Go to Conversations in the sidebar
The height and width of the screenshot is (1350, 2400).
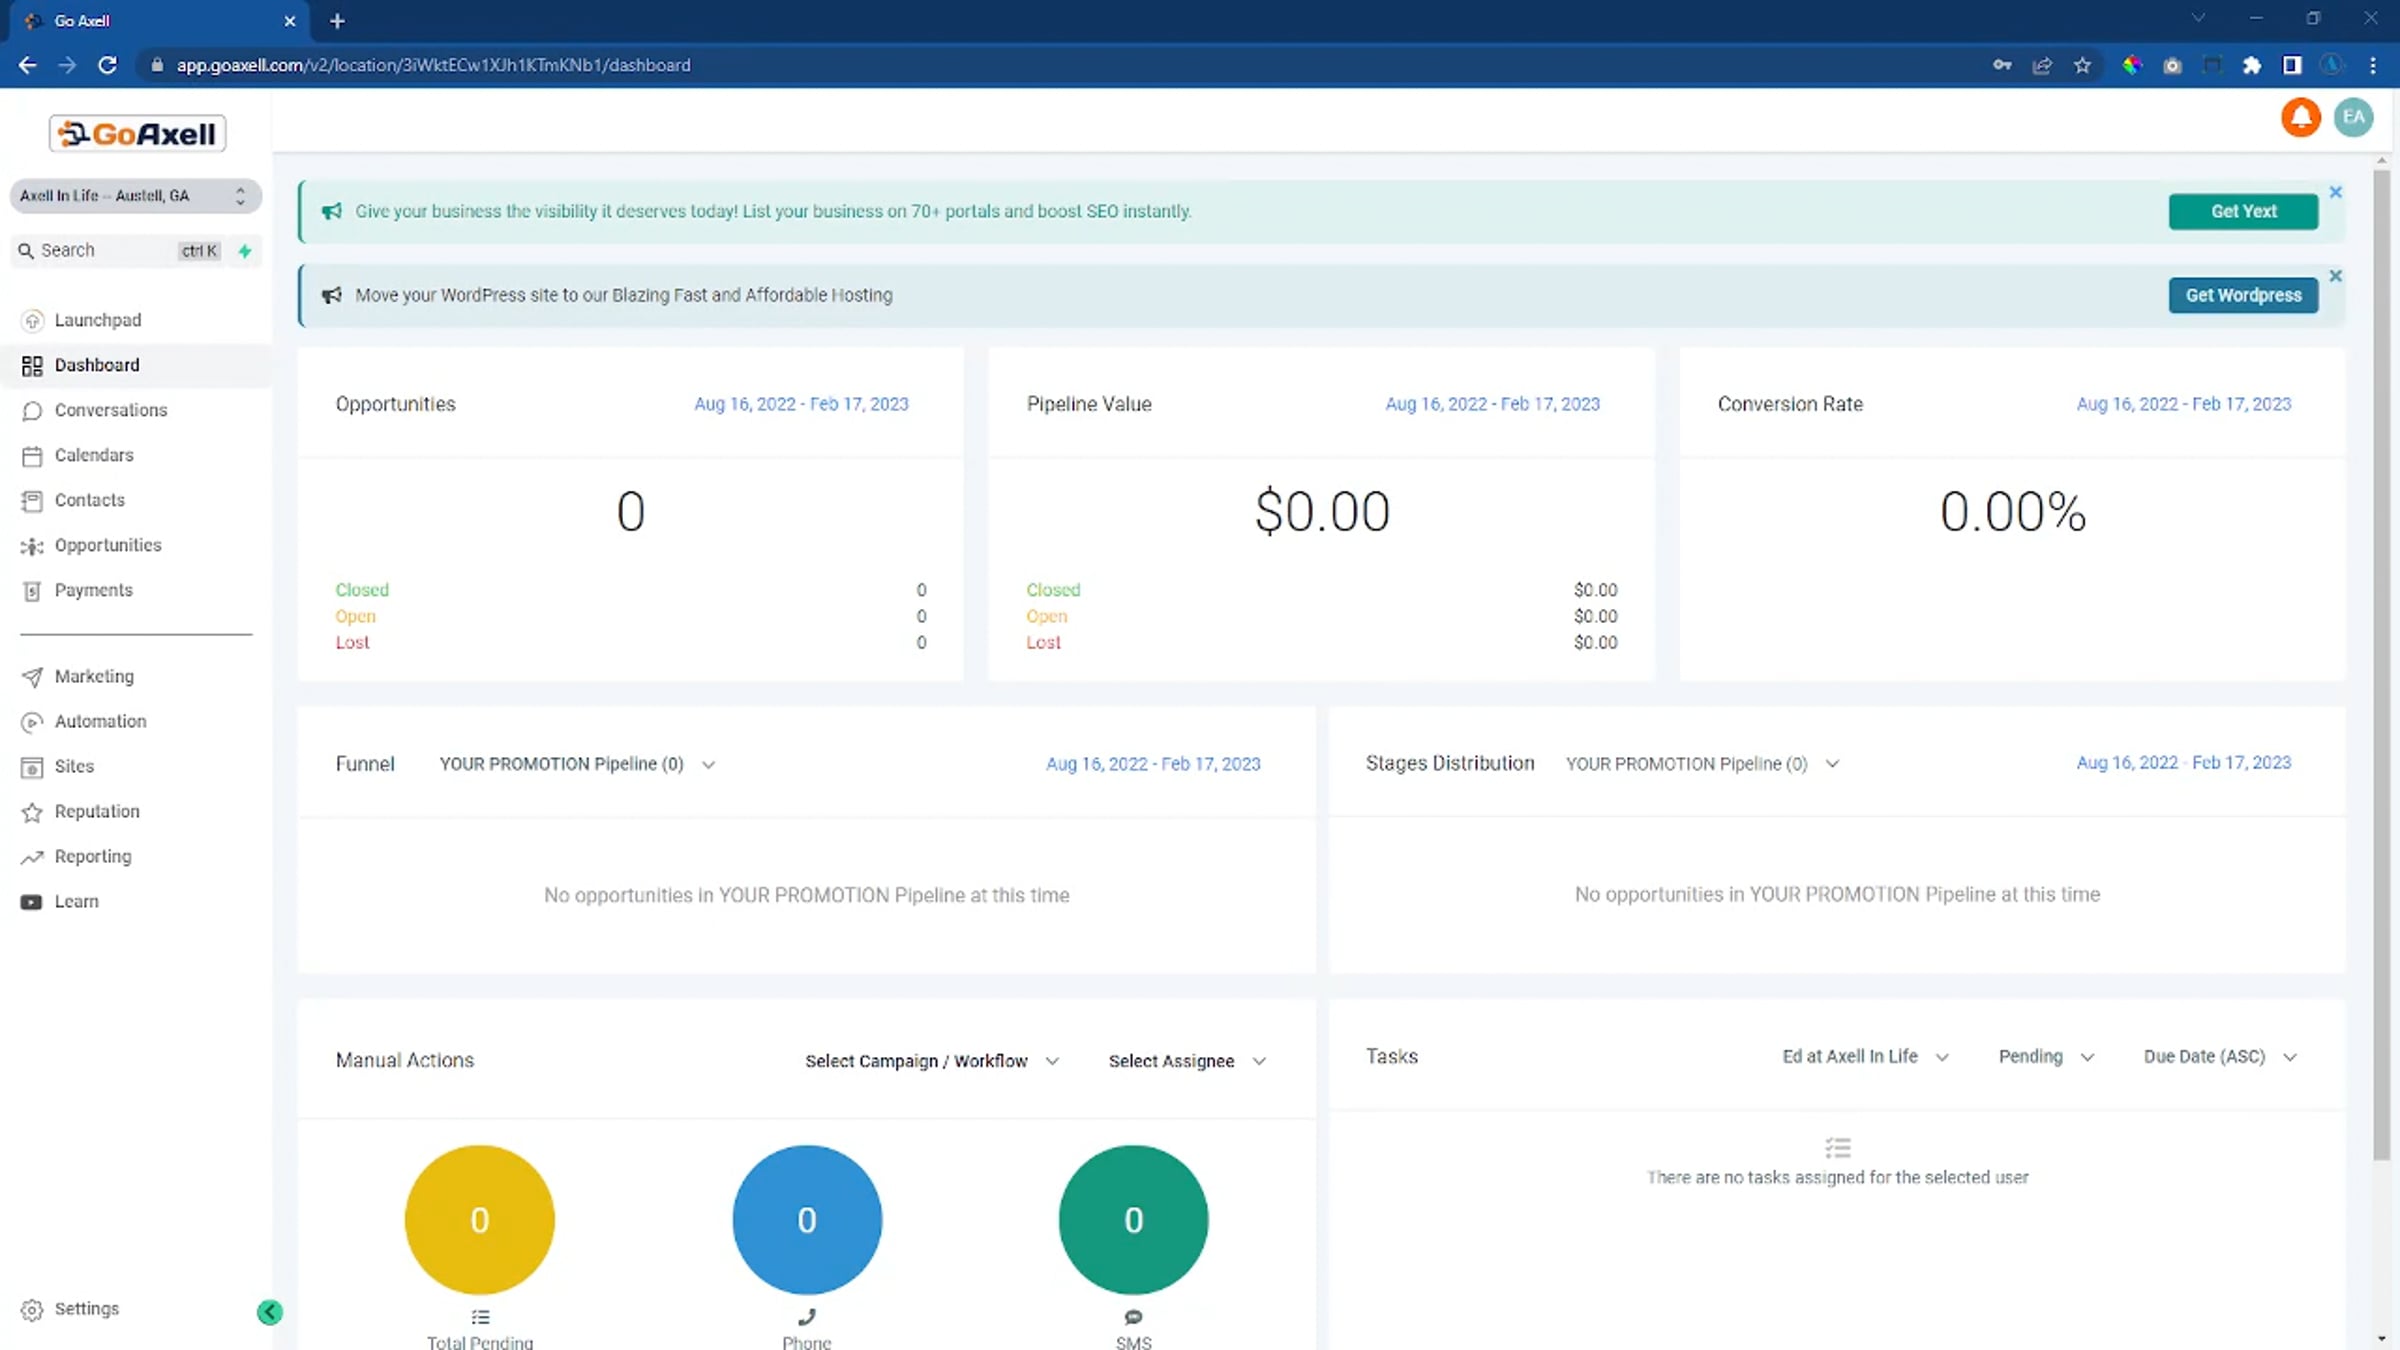111,410
